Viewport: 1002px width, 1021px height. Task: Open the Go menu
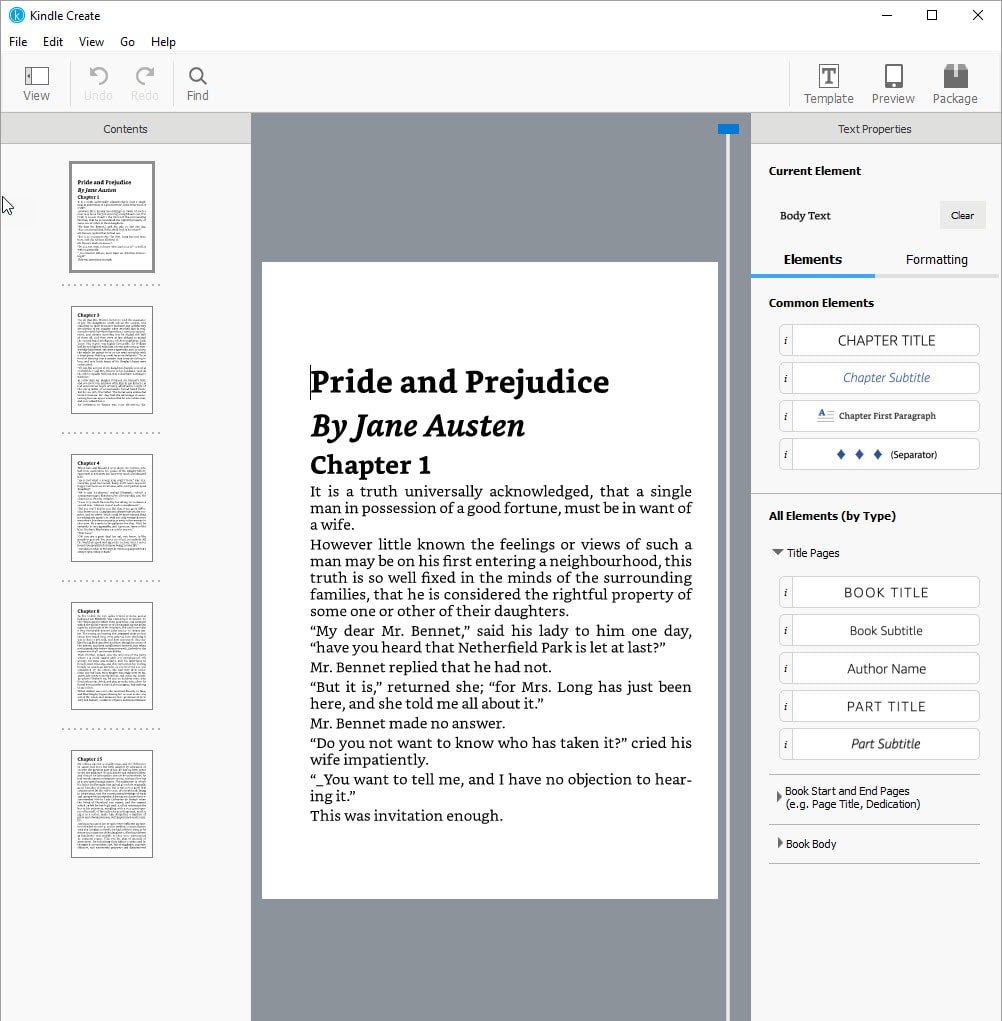coord(128,42)
